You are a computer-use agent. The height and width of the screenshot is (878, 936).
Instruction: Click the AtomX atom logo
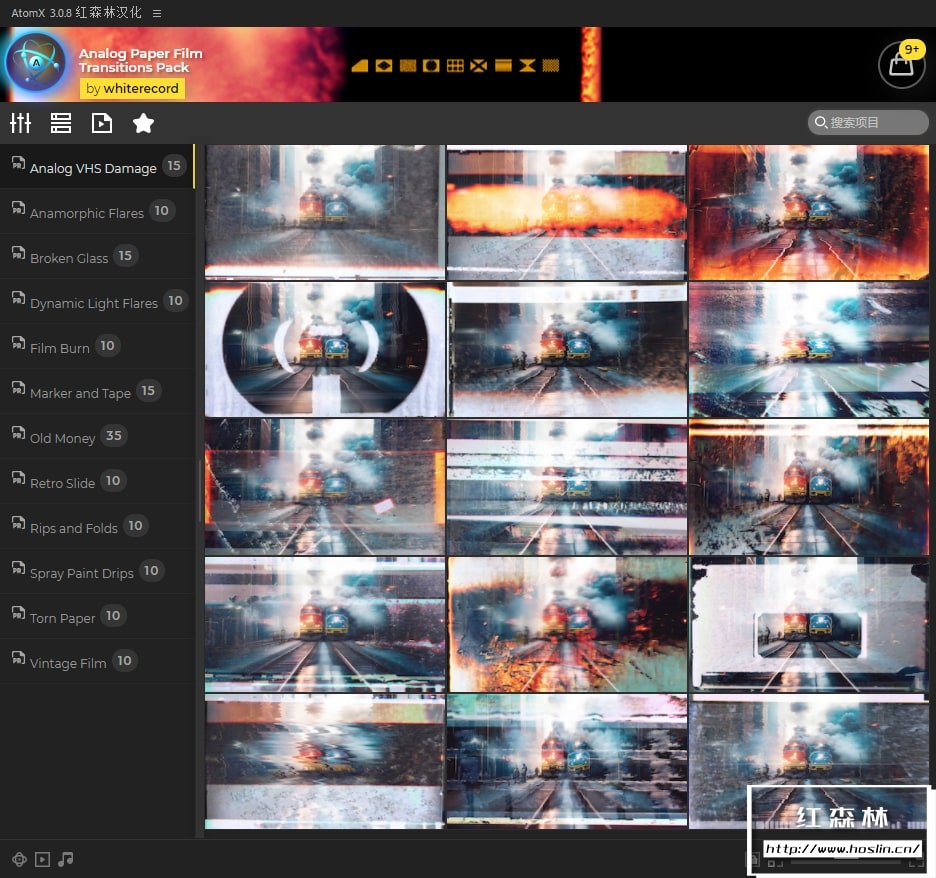click(36, 63)
